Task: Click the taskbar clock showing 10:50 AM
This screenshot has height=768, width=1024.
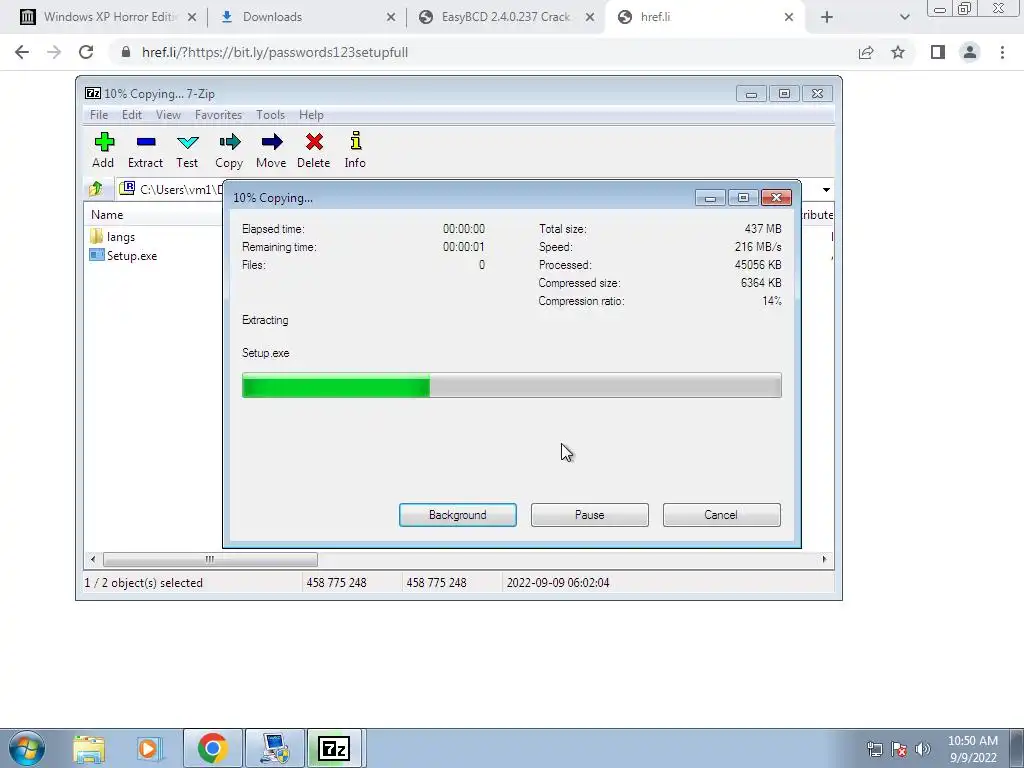Action: [972, 749]
